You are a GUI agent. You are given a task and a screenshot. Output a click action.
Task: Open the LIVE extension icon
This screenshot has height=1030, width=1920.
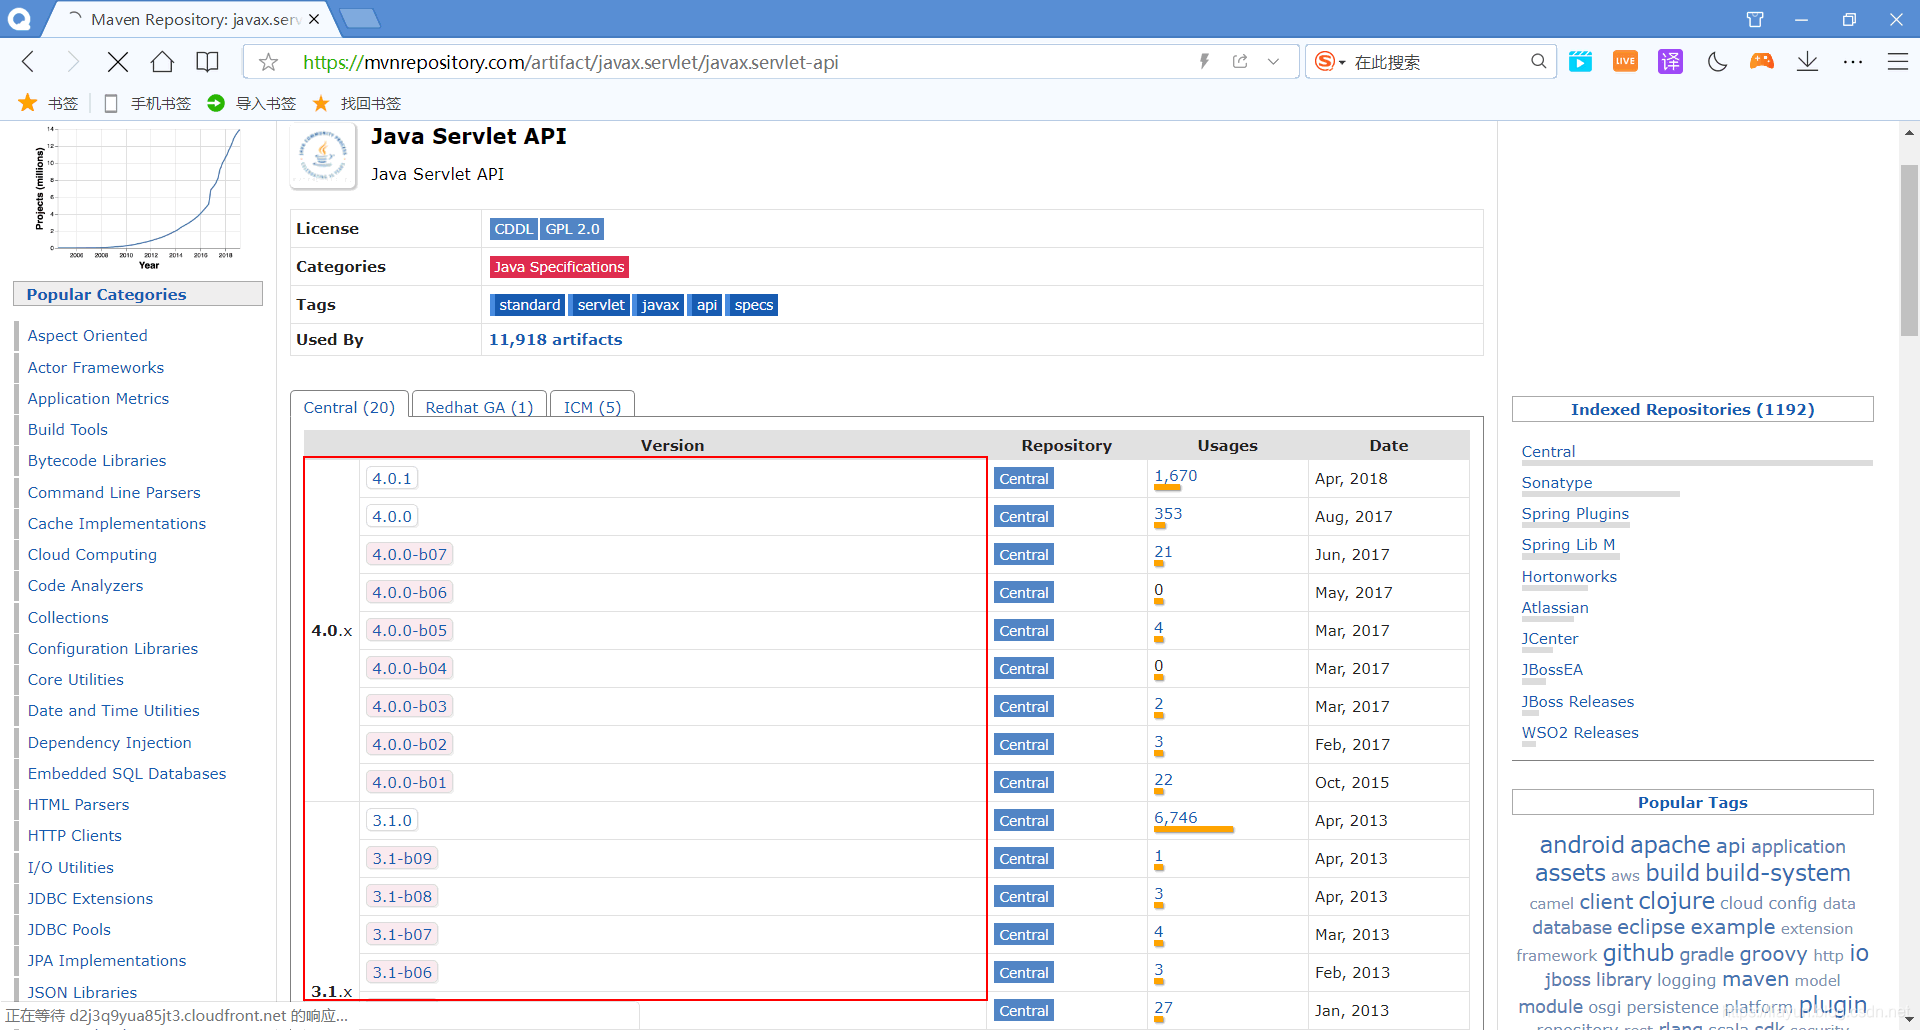(x=1625, y=62)
